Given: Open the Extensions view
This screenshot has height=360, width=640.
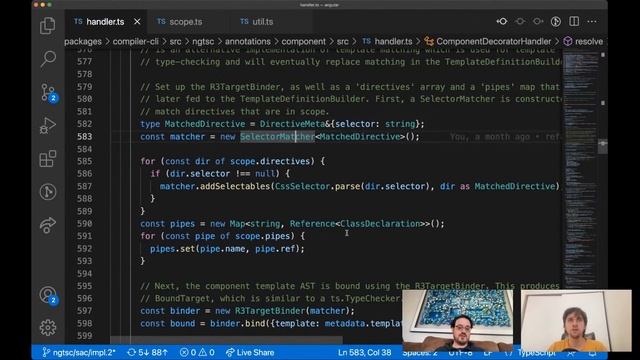Looking at the screenshot, I should [x=48, y=158].
